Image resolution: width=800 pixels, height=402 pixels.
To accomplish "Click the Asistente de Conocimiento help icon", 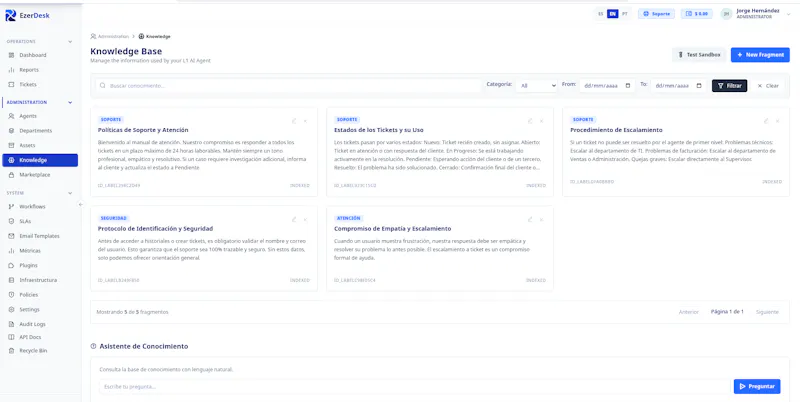I will (93, 346).
